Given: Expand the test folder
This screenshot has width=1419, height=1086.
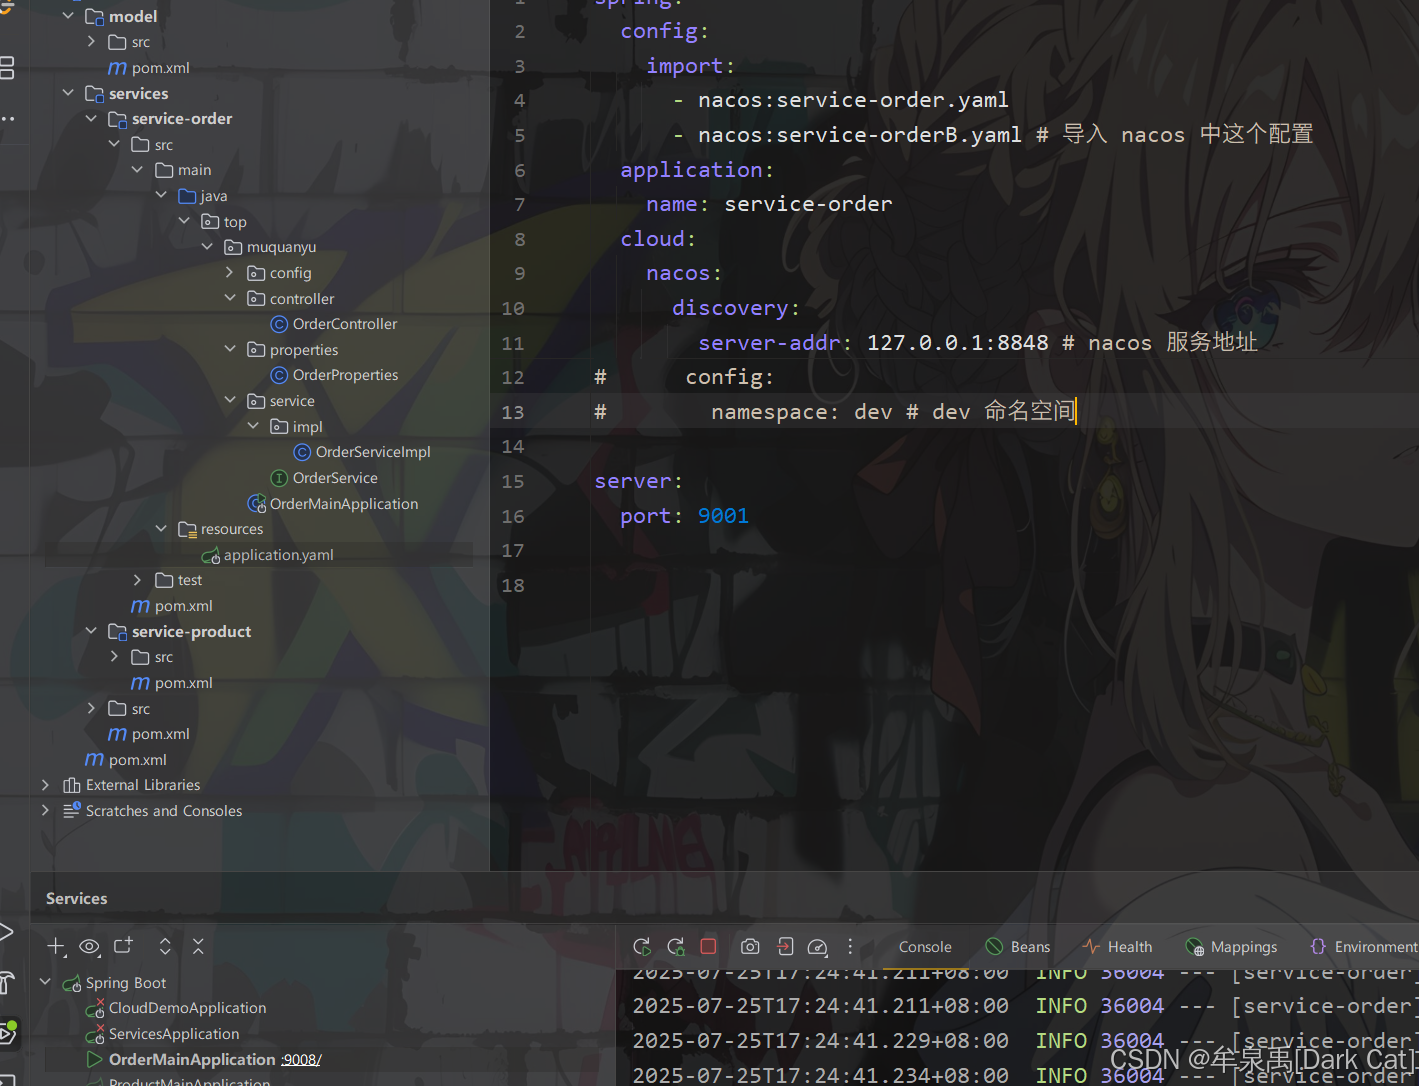Looking at the screenshot, I should 137,580.
